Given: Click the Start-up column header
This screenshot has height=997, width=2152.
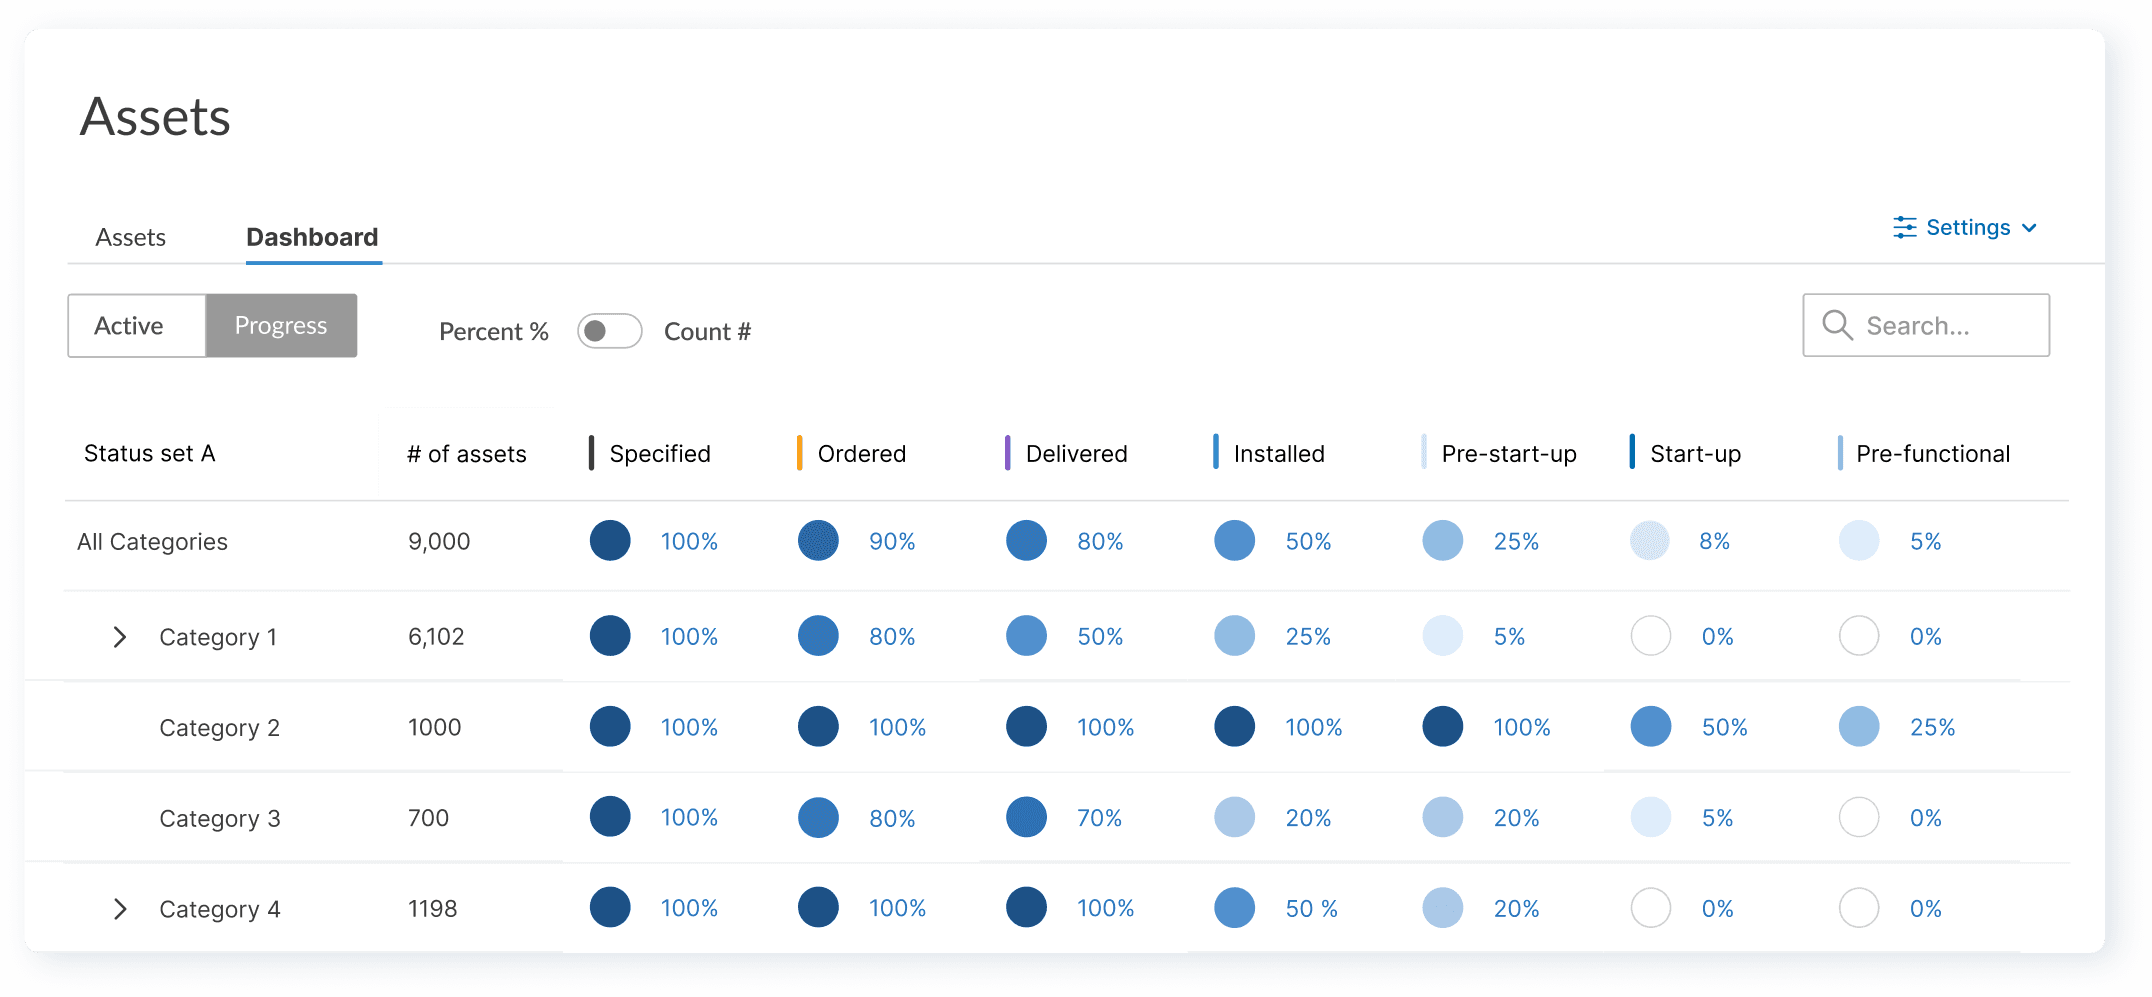Looking at the screenshot, I should tap(1695, 454).
